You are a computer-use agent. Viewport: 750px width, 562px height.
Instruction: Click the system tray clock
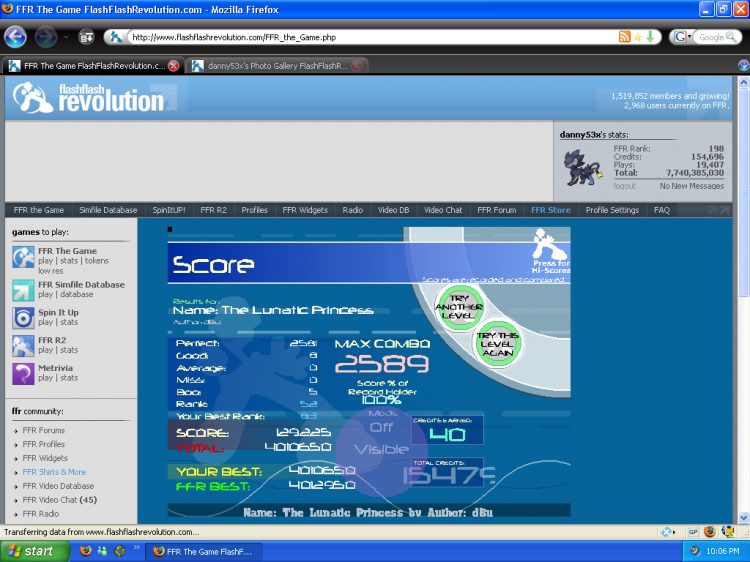(722, 551)
